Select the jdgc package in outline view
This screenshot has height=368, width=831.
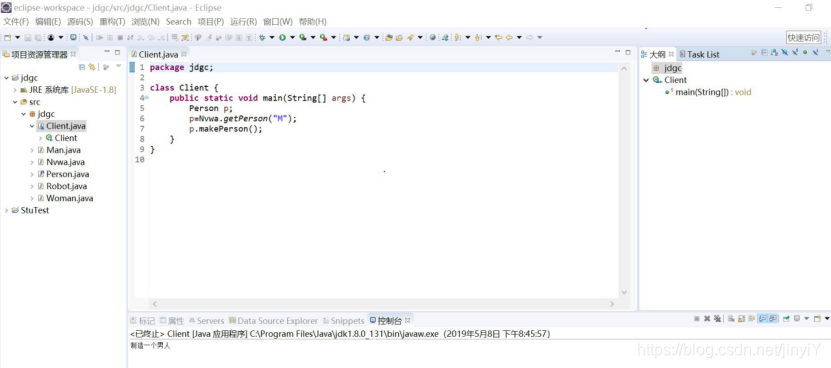click(667, 68)
